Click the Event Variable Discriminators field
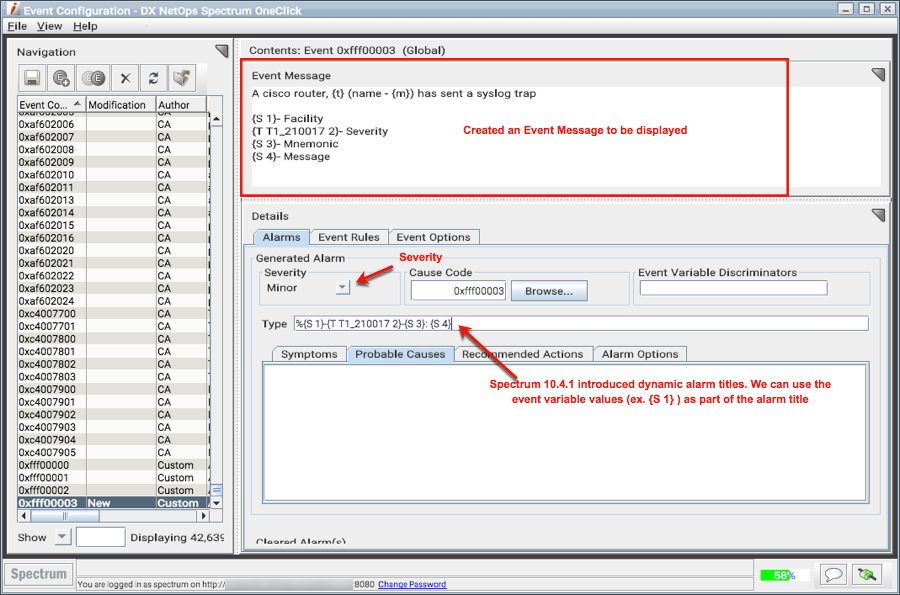The image size is (900, 595). pos(734,288)
